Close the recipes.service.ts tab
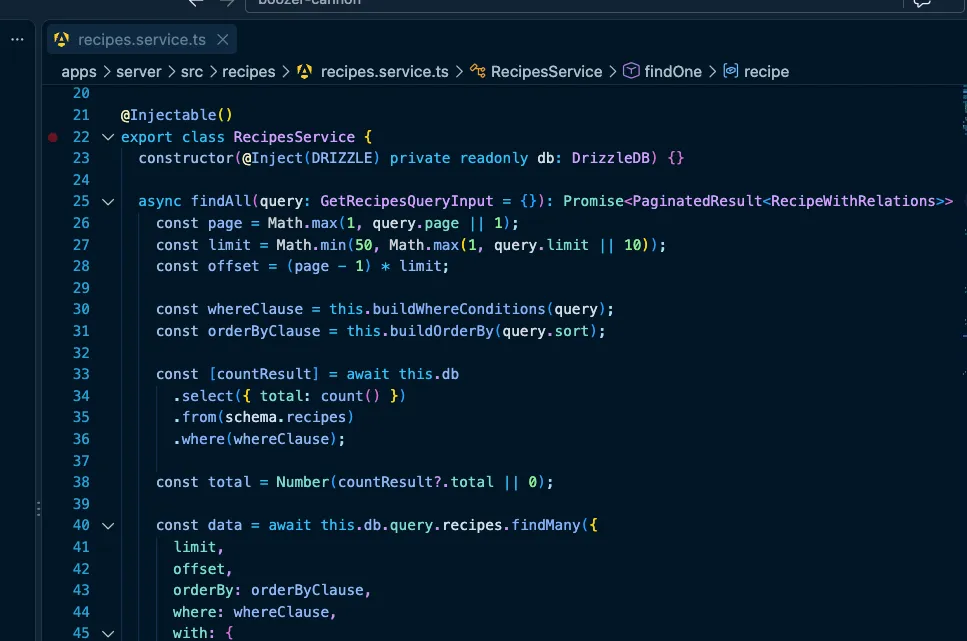 click(223, 39)
